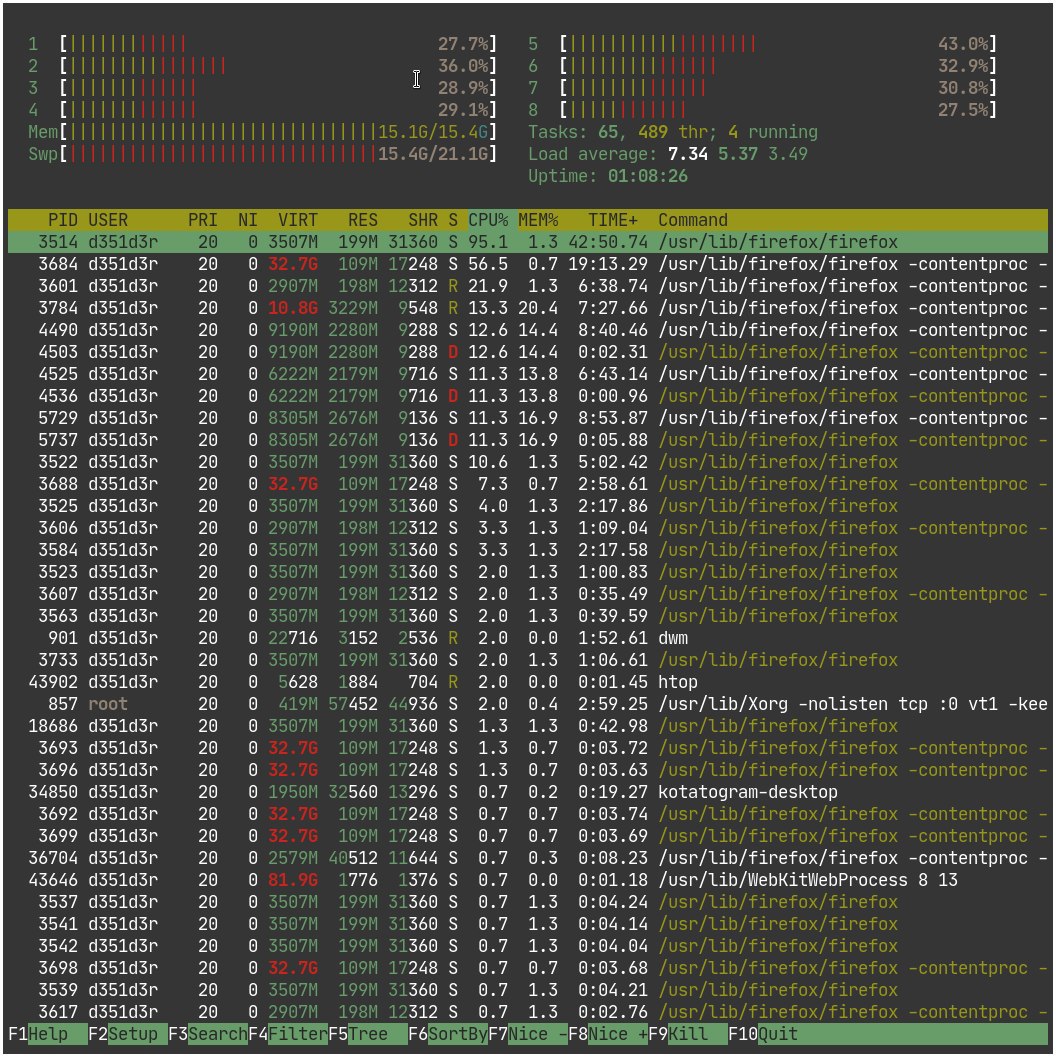Click the CPU% column header
Viewport: 1056px width, 1057px height.
(488, 220)
